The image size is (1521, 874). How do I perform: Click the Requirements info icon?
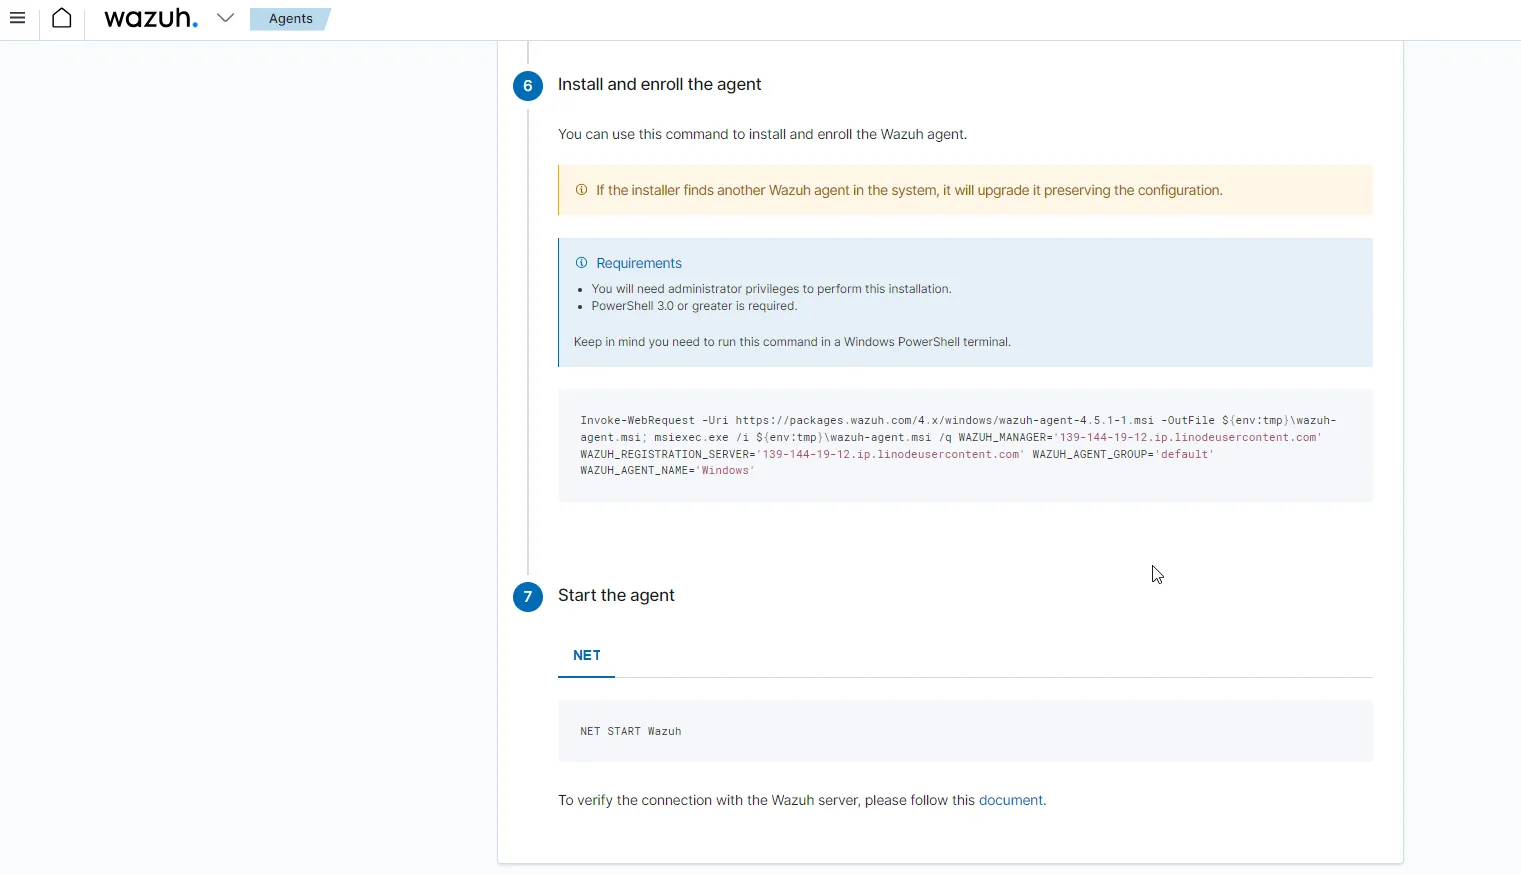click(x=581, y=263)
